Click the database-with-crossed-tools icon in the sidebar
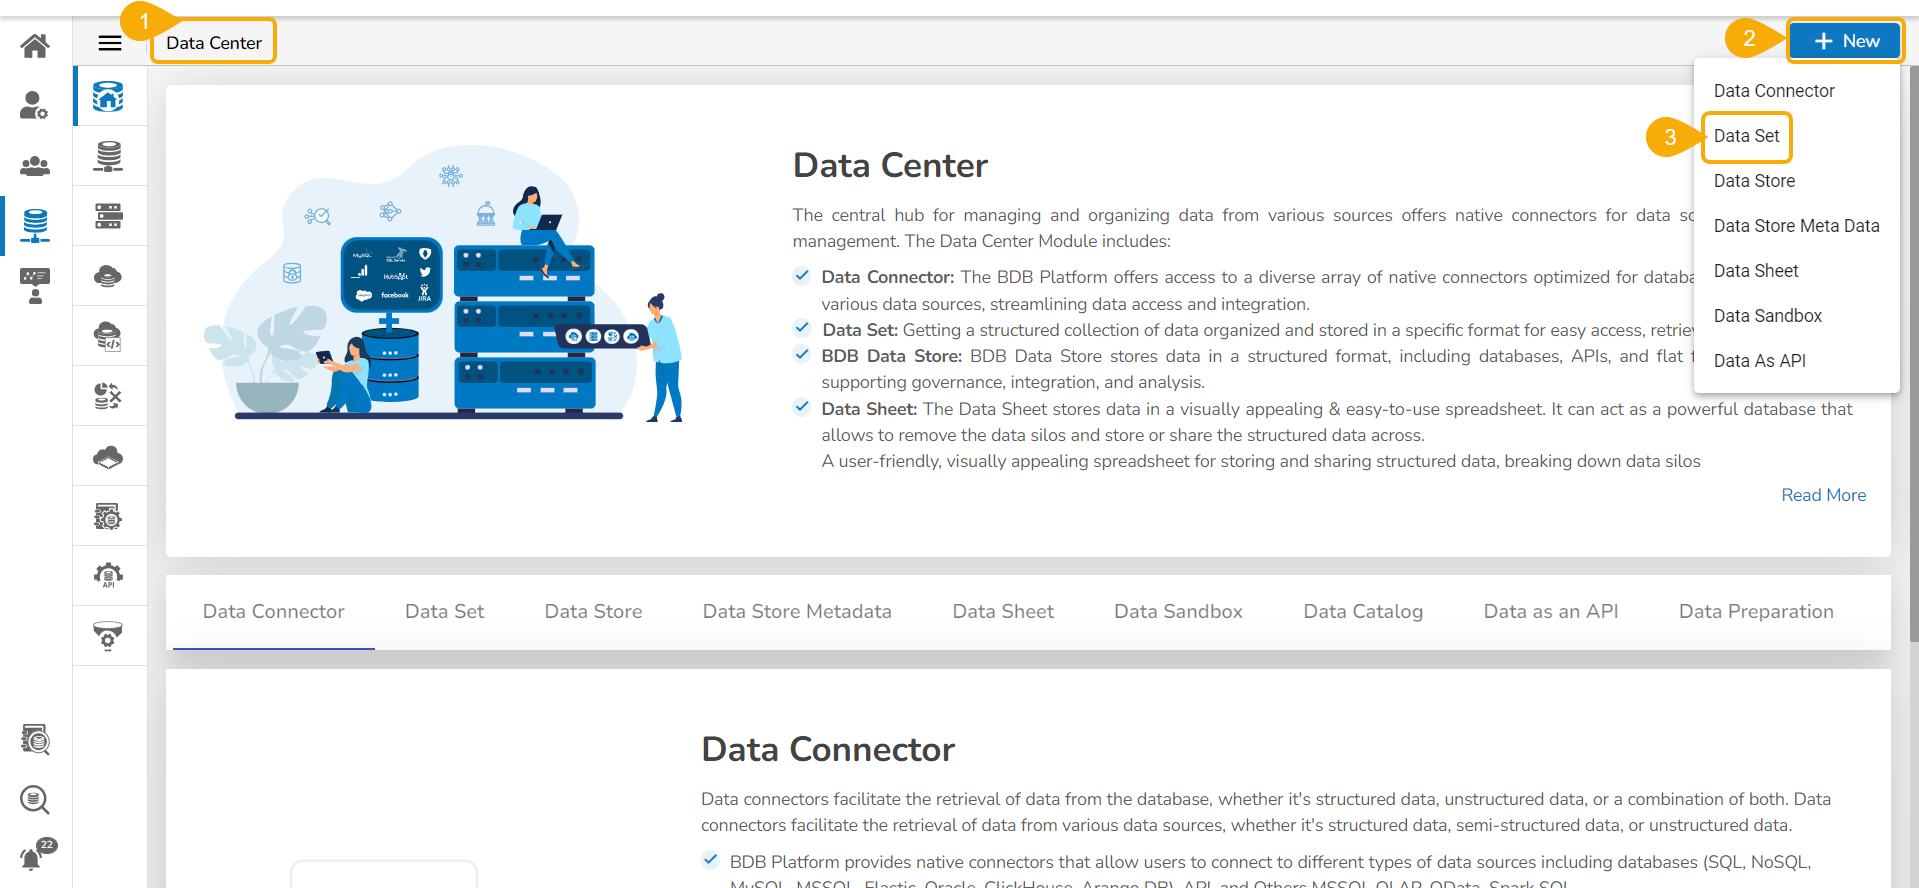The width and height of the screenshot is (1919, 888). pyautogui.click(x=108, y=396)
